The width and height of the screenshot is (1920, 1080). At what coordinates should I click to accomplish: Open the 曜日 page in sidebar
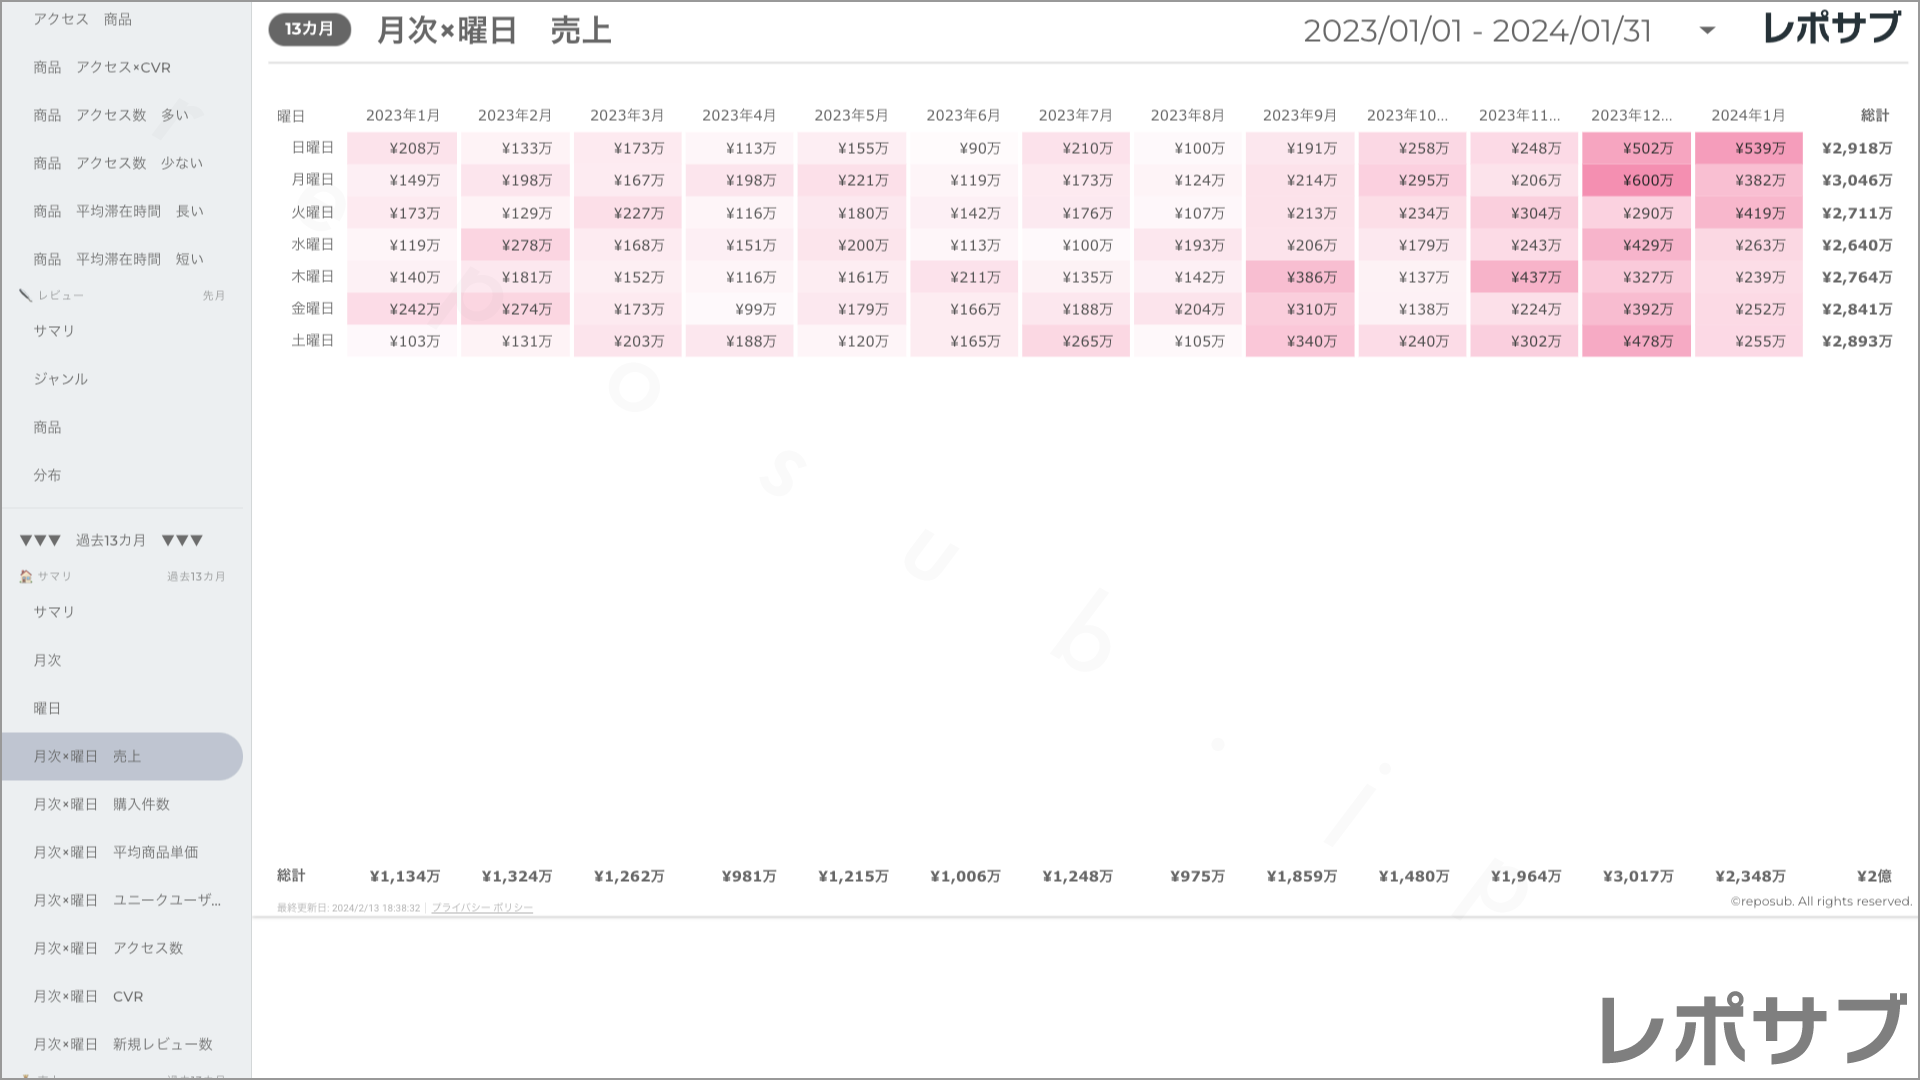pos(47,708)
